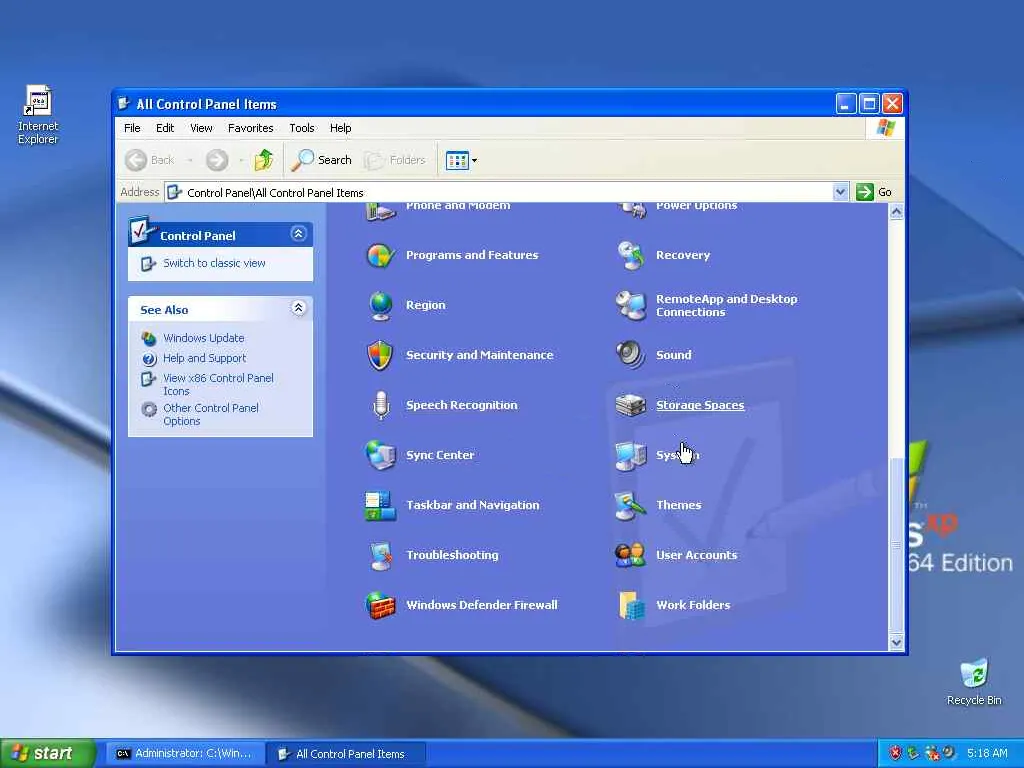Click the Sync Center label text
The image size is (1024, 768).
[x=440, y=455]
